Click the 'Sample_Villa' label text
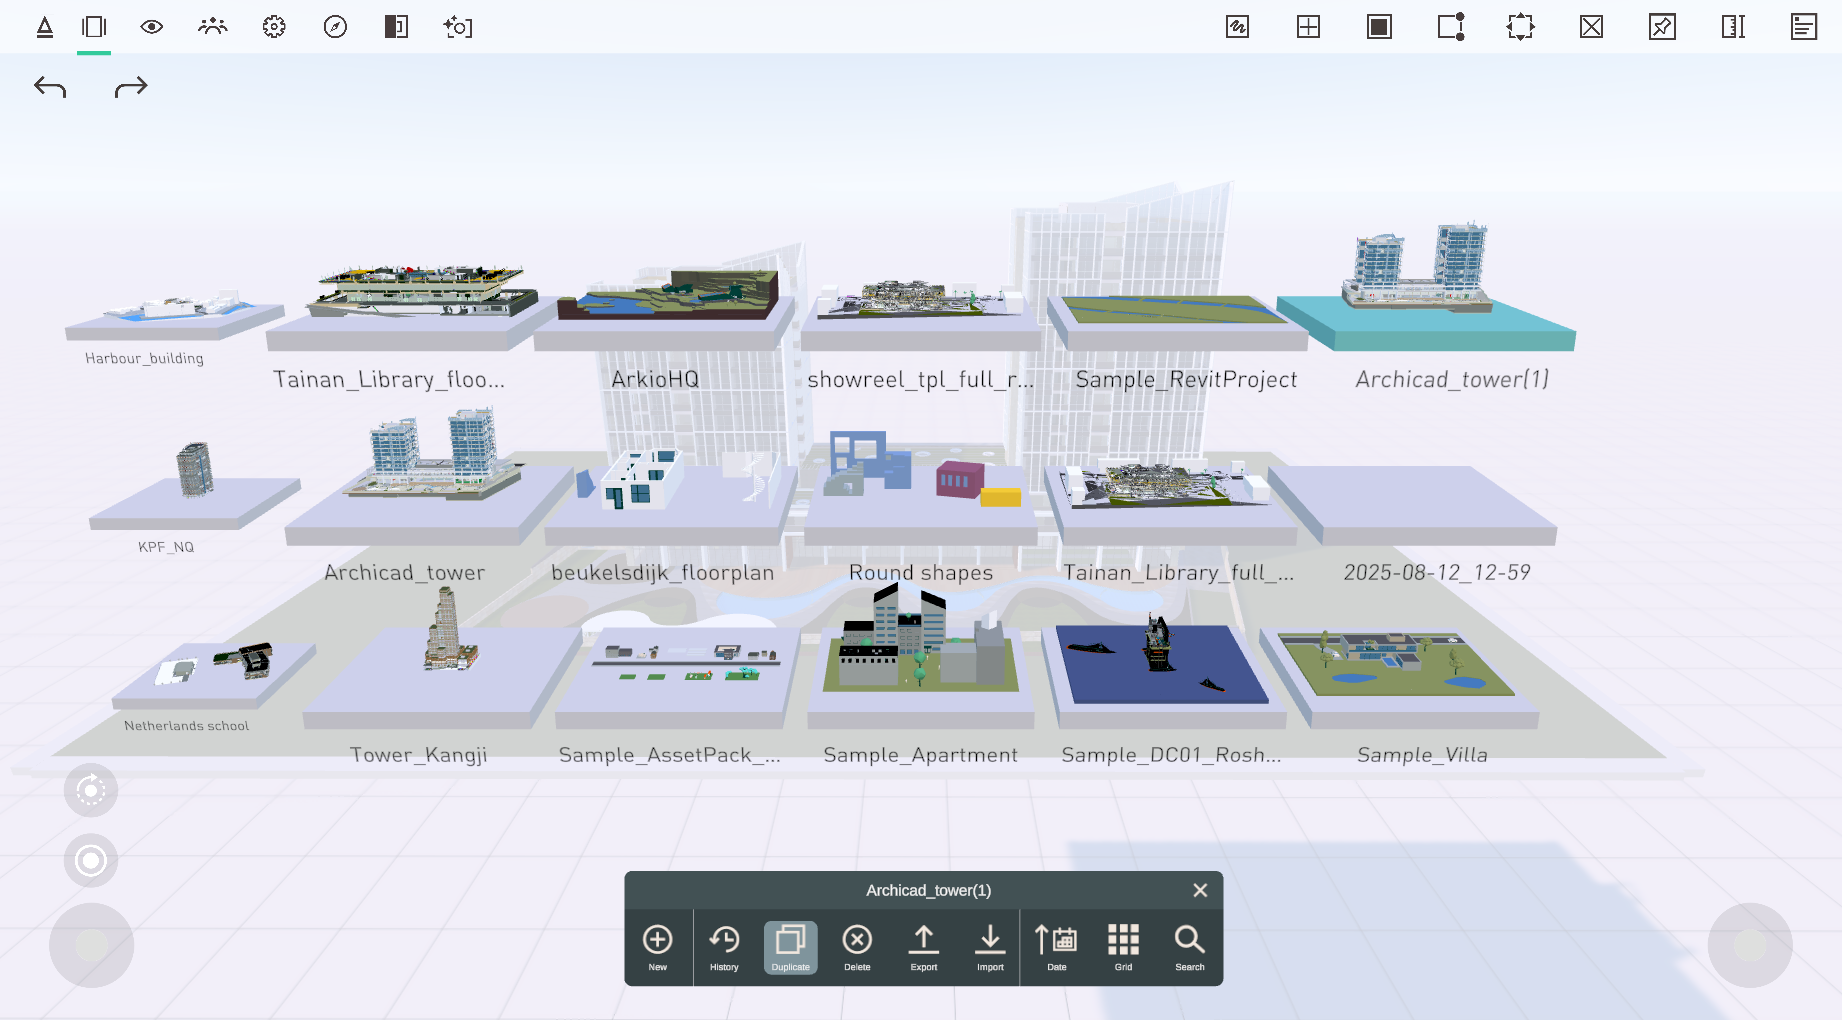 click(1422, 755)
